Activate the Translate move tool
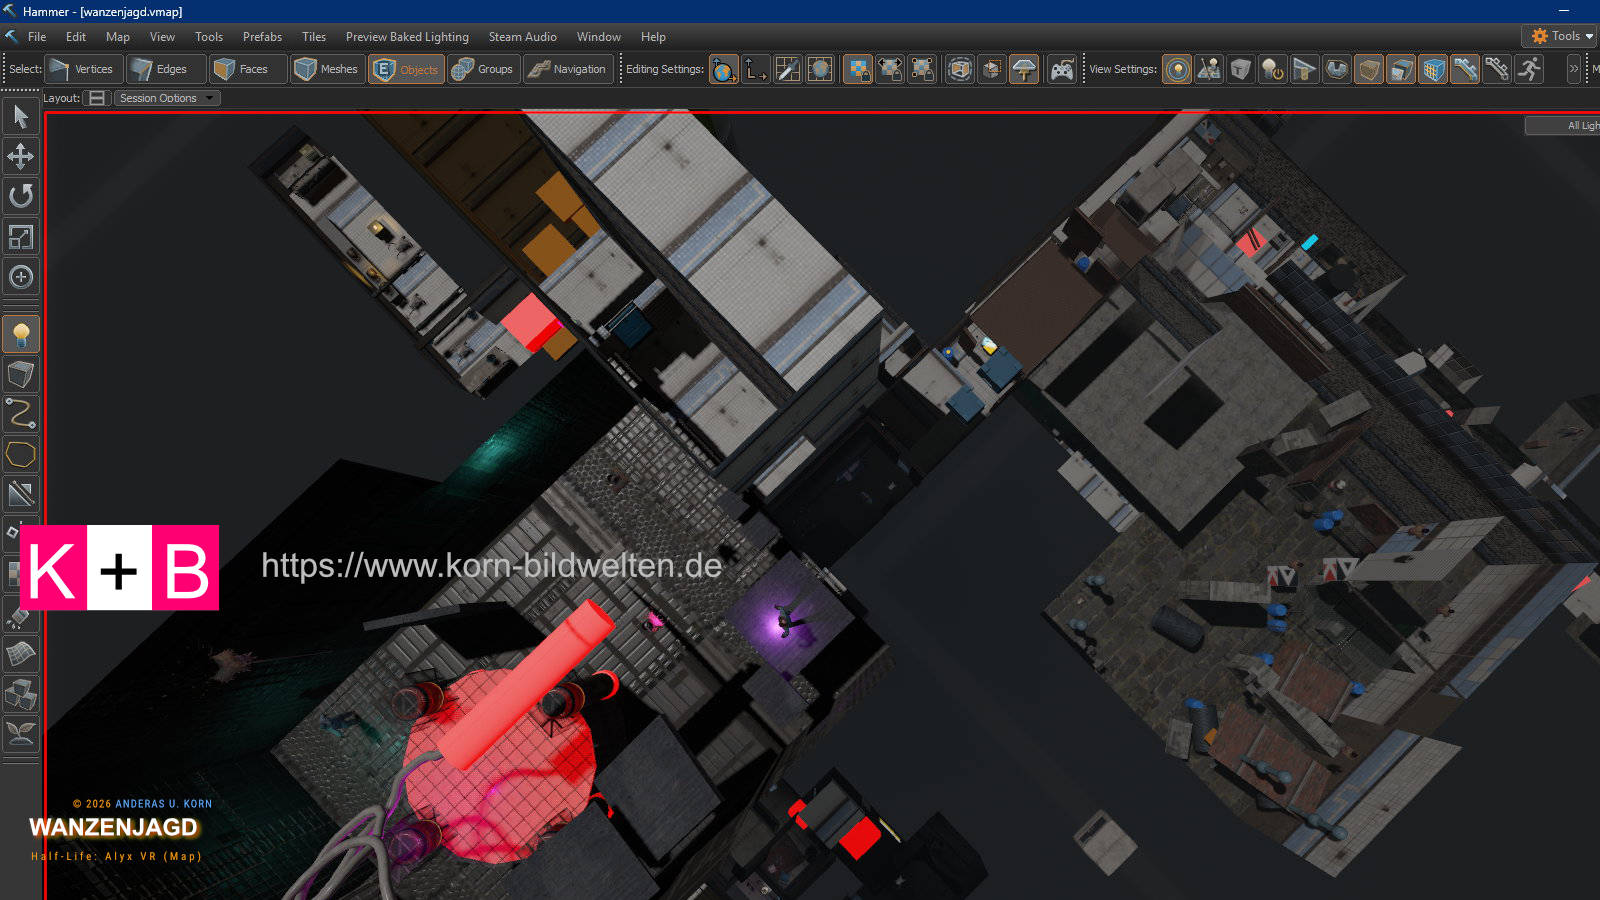Screen dimensions: 1600x900 21,156
